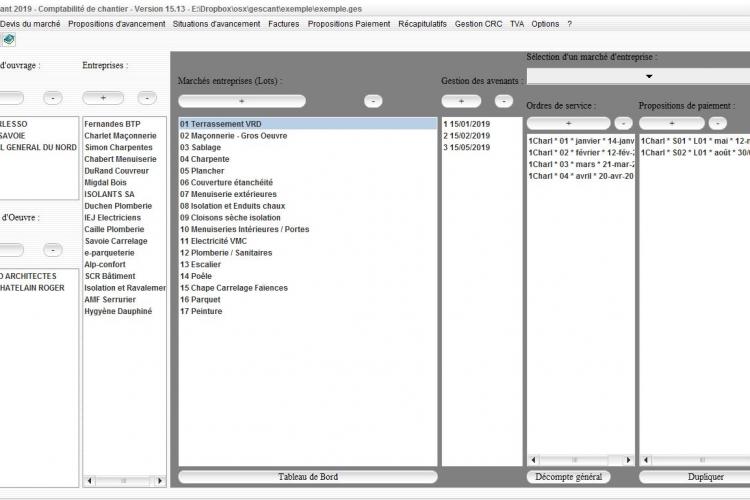
Task: Select lot 04 Charpente
Action: [308, 159]
